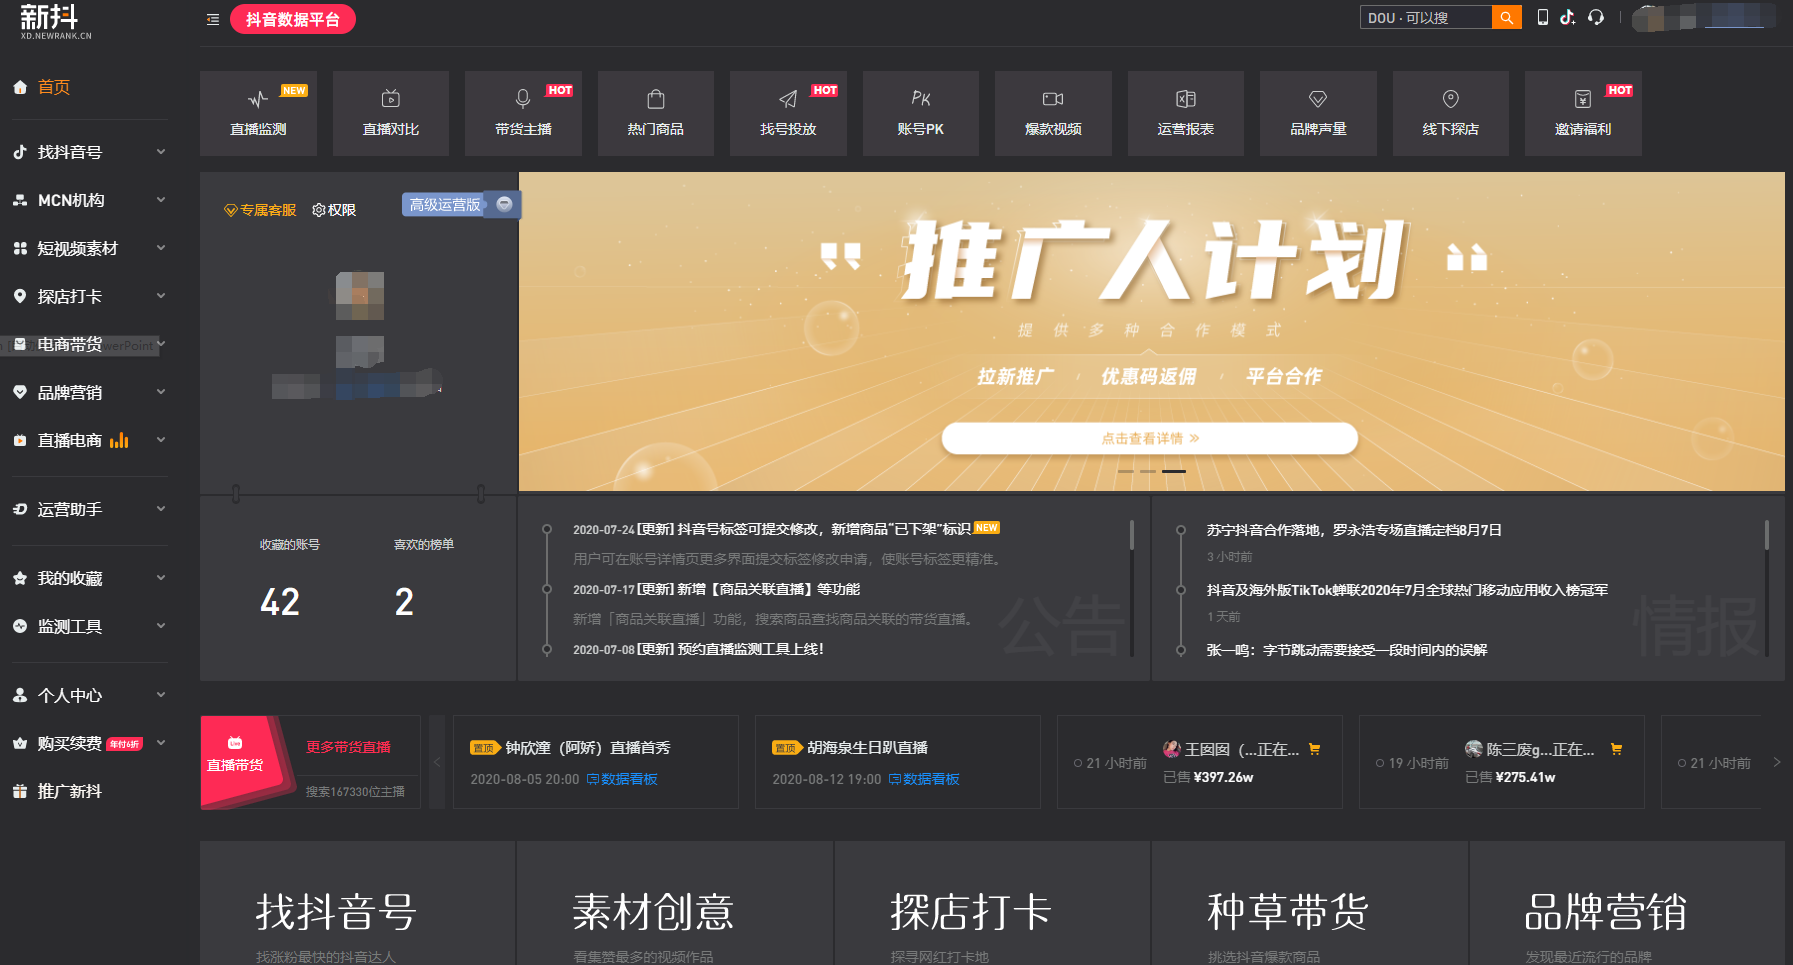The image size is (1793, 965).
Task: Open the 直播监测 live monitoring tile
Action: (x=258, y=113)
